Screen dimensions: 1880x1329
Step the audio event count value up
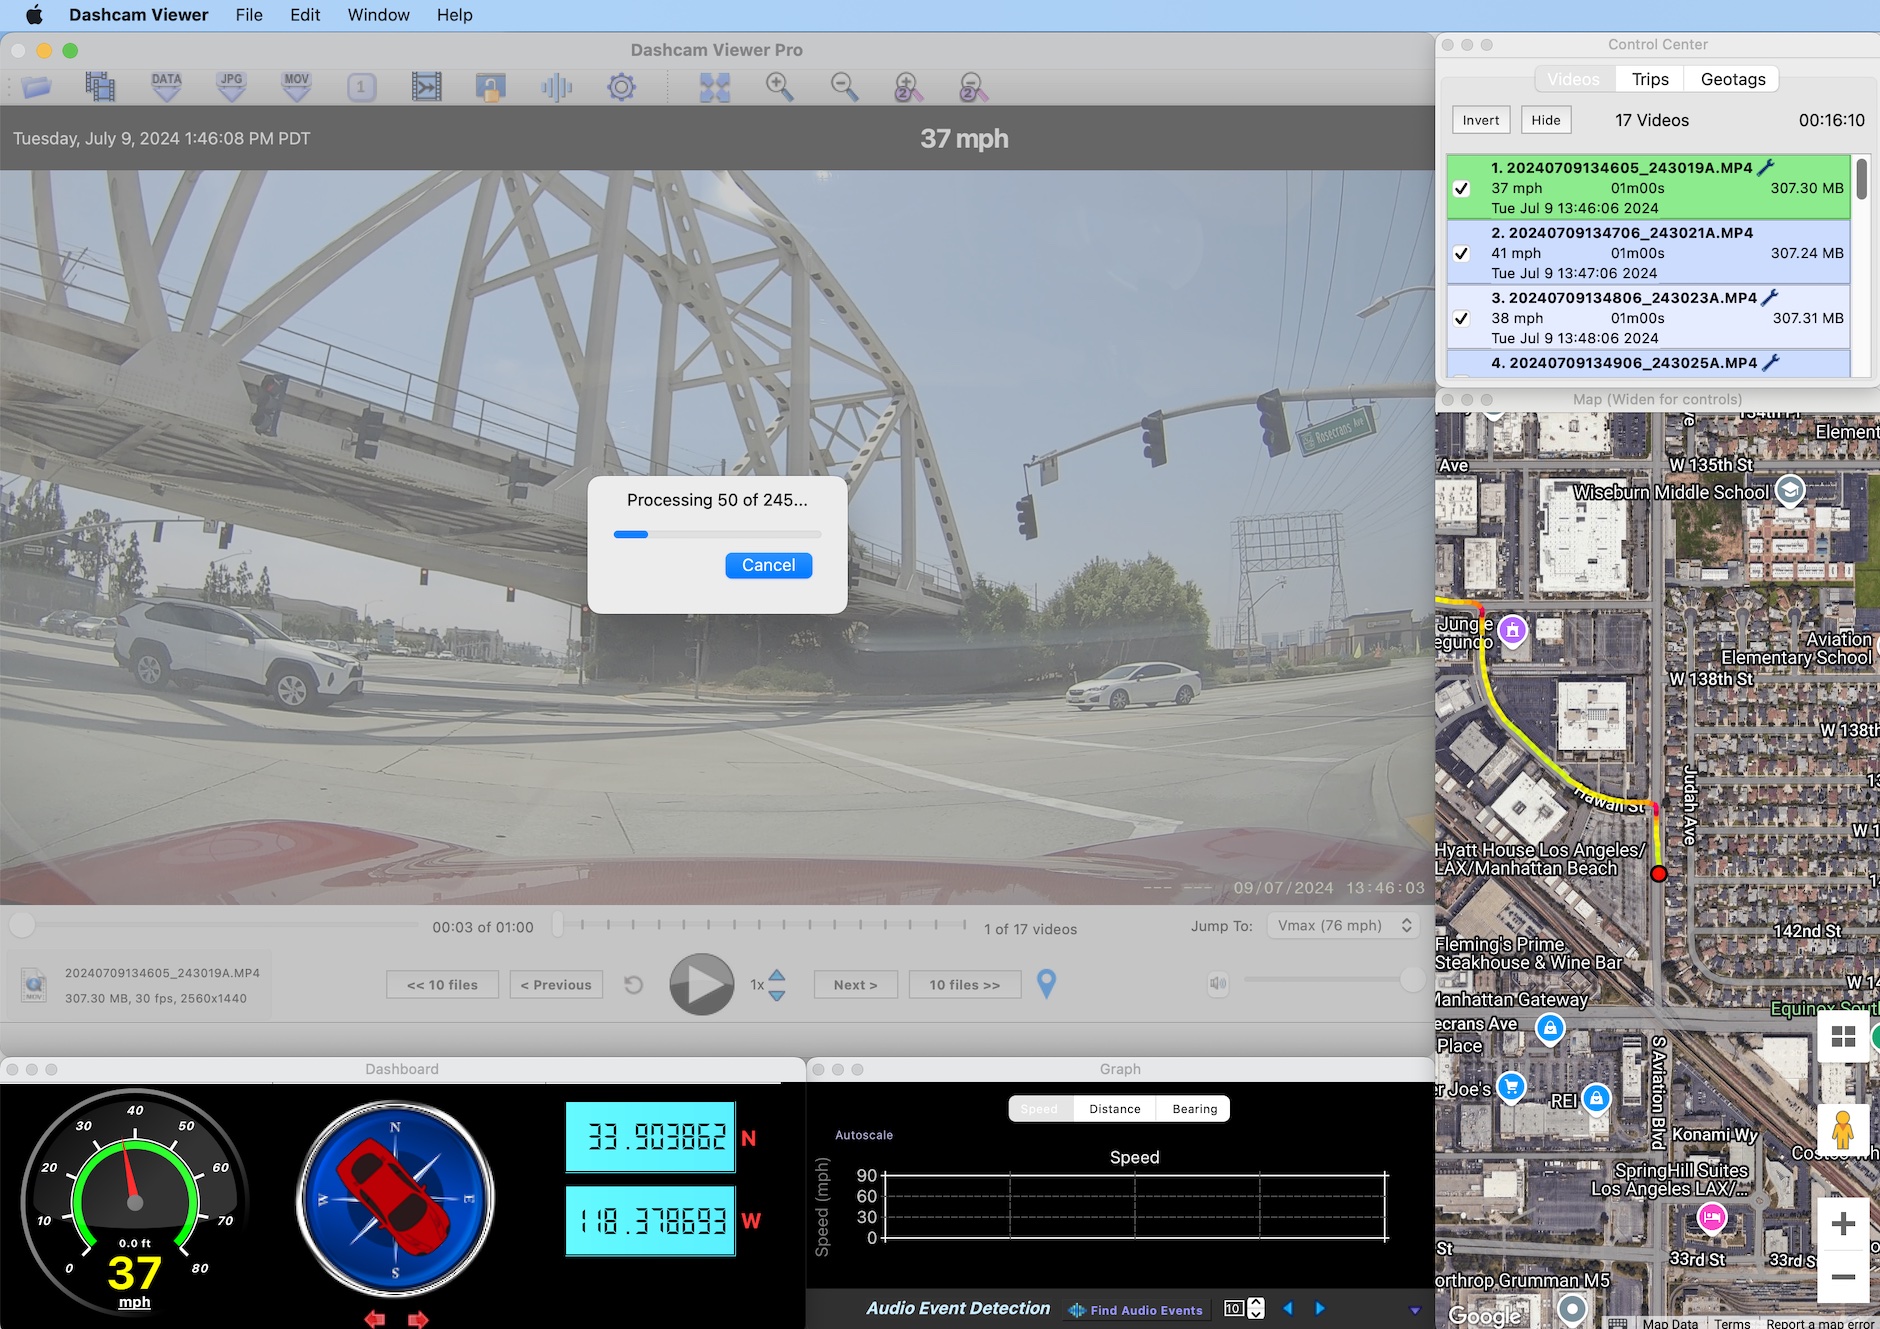[1257, 1303]
